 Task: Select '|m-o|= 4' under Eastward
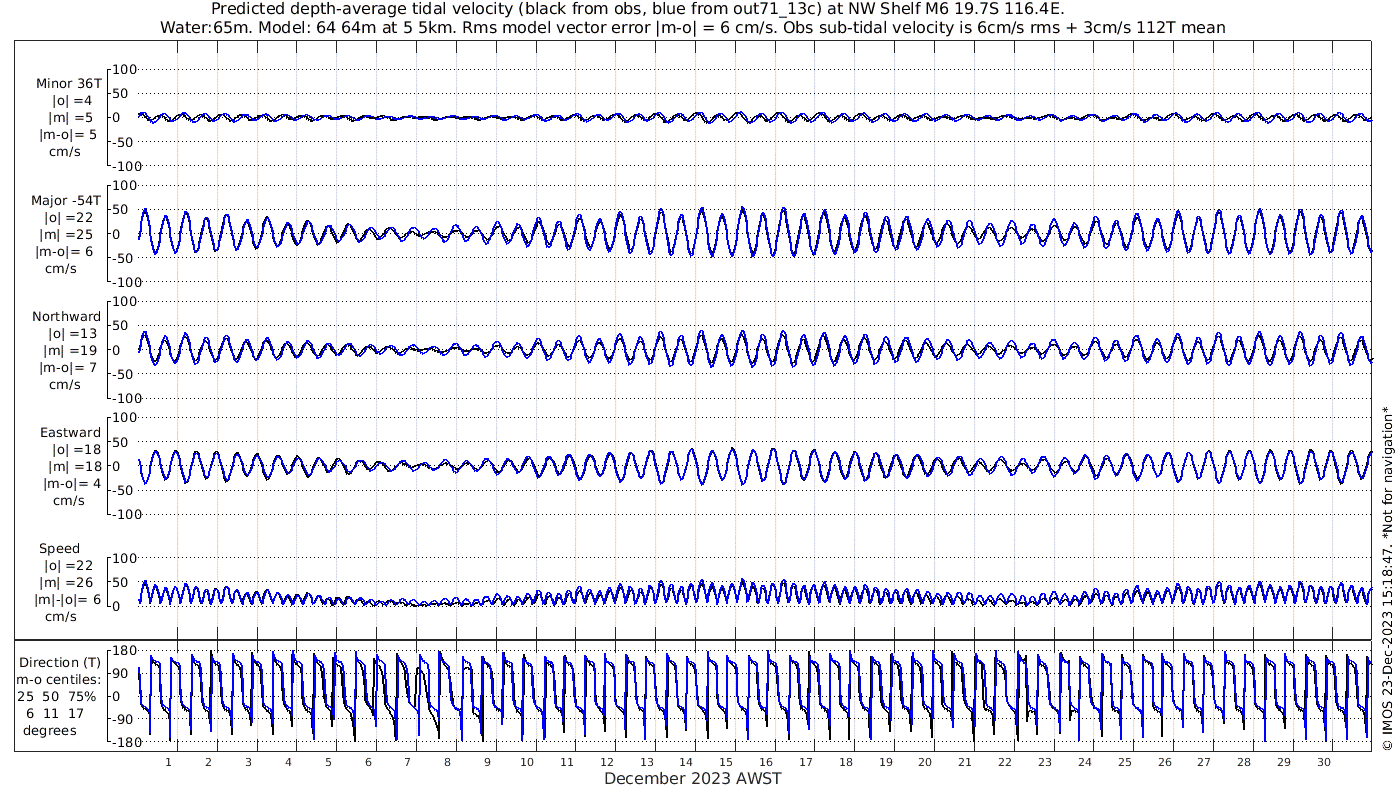point(72,483)
